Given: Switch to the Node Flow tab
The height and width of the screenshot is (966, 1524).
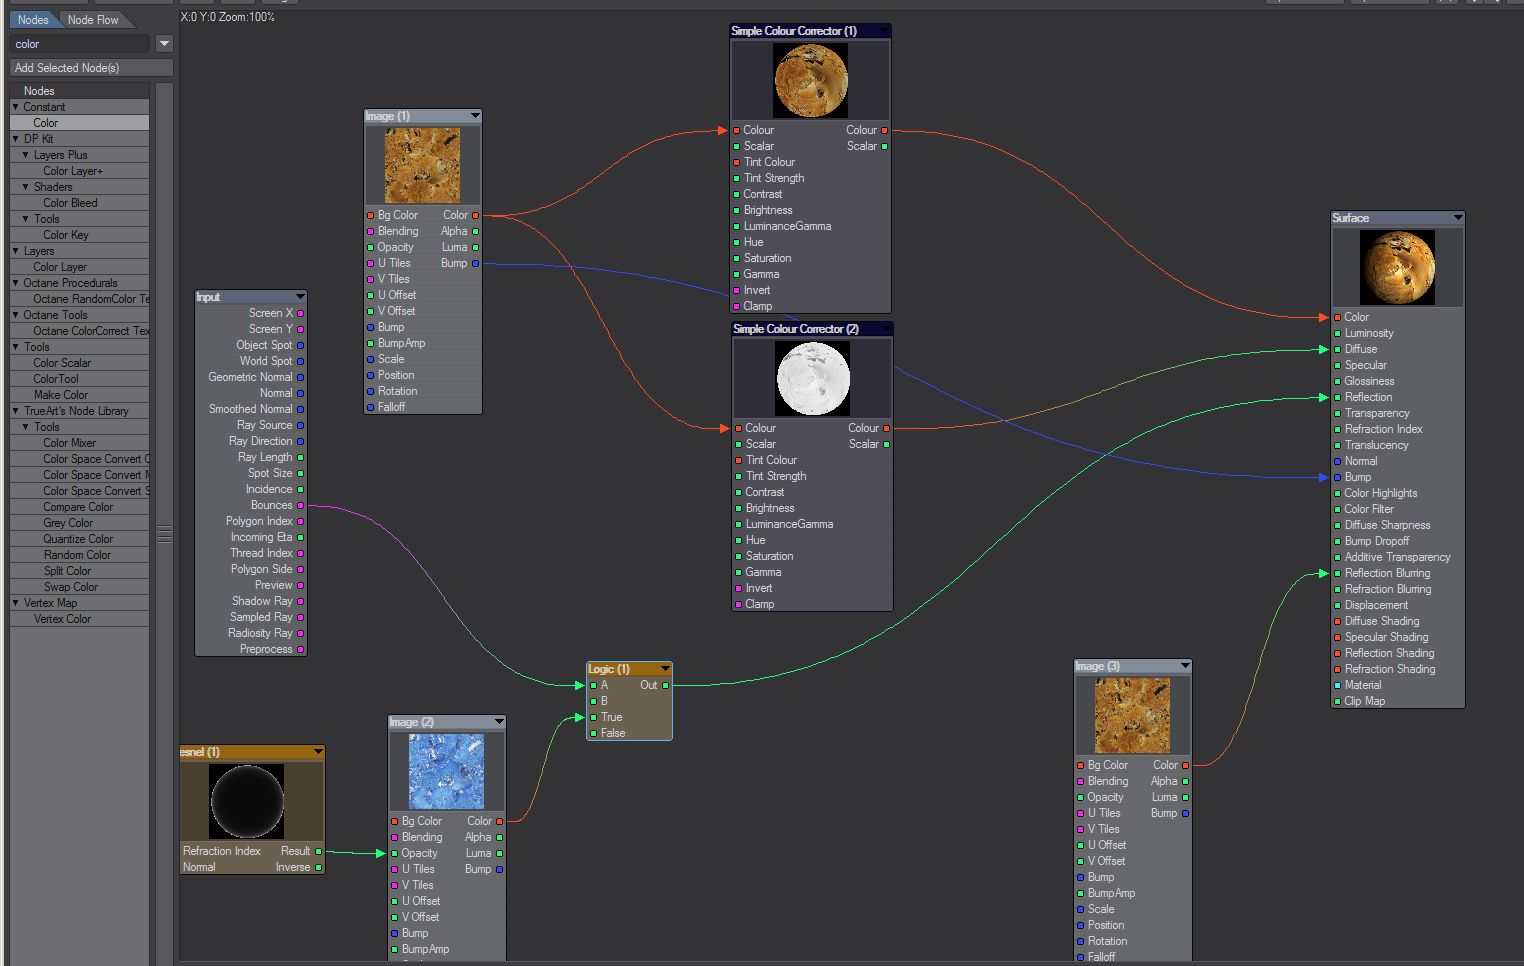Looking at the screenshot, I should point(93,20).
